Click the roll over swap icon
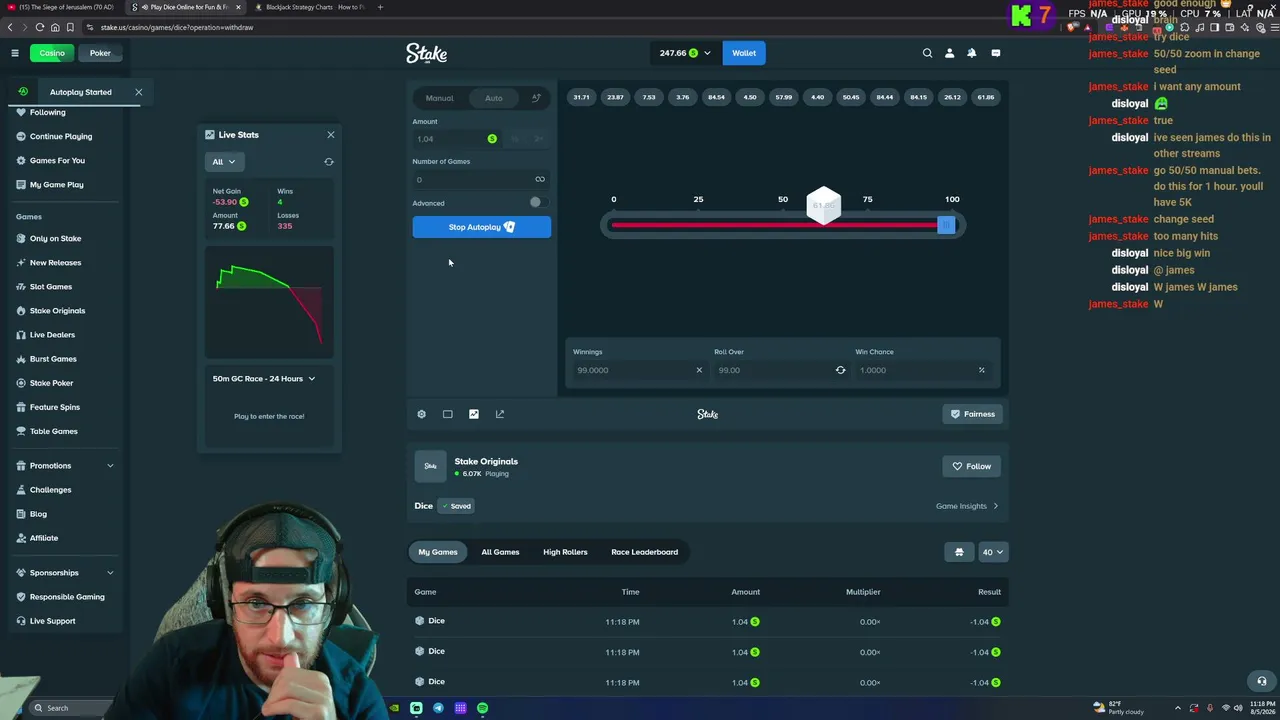Viewport: 1280px width, 720px height. (840, 370)
